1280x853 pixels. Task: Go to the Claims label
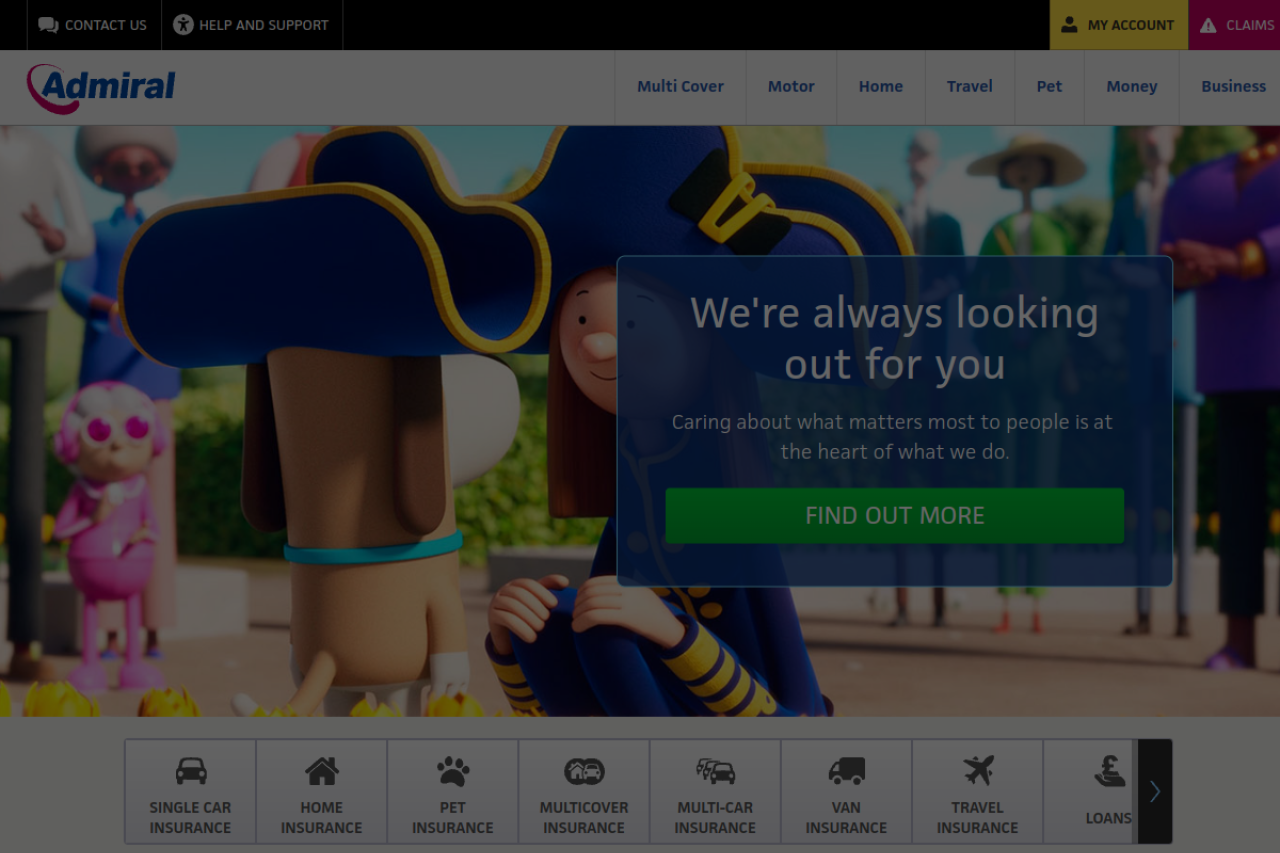pos(1250,25)
